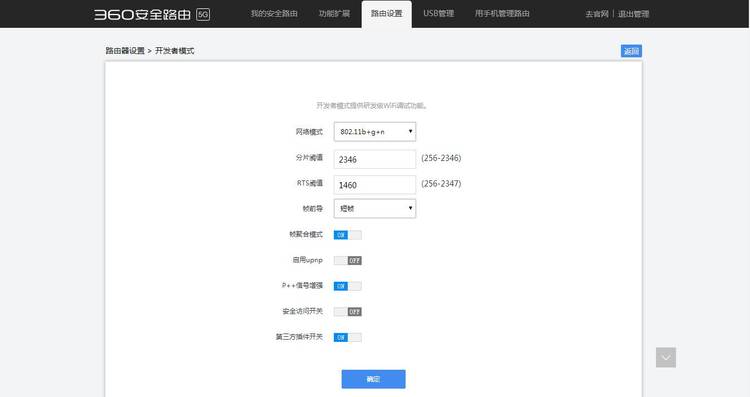Open the 网络模式 802.11b+g+n dropdown

click(x=375, y=132)
